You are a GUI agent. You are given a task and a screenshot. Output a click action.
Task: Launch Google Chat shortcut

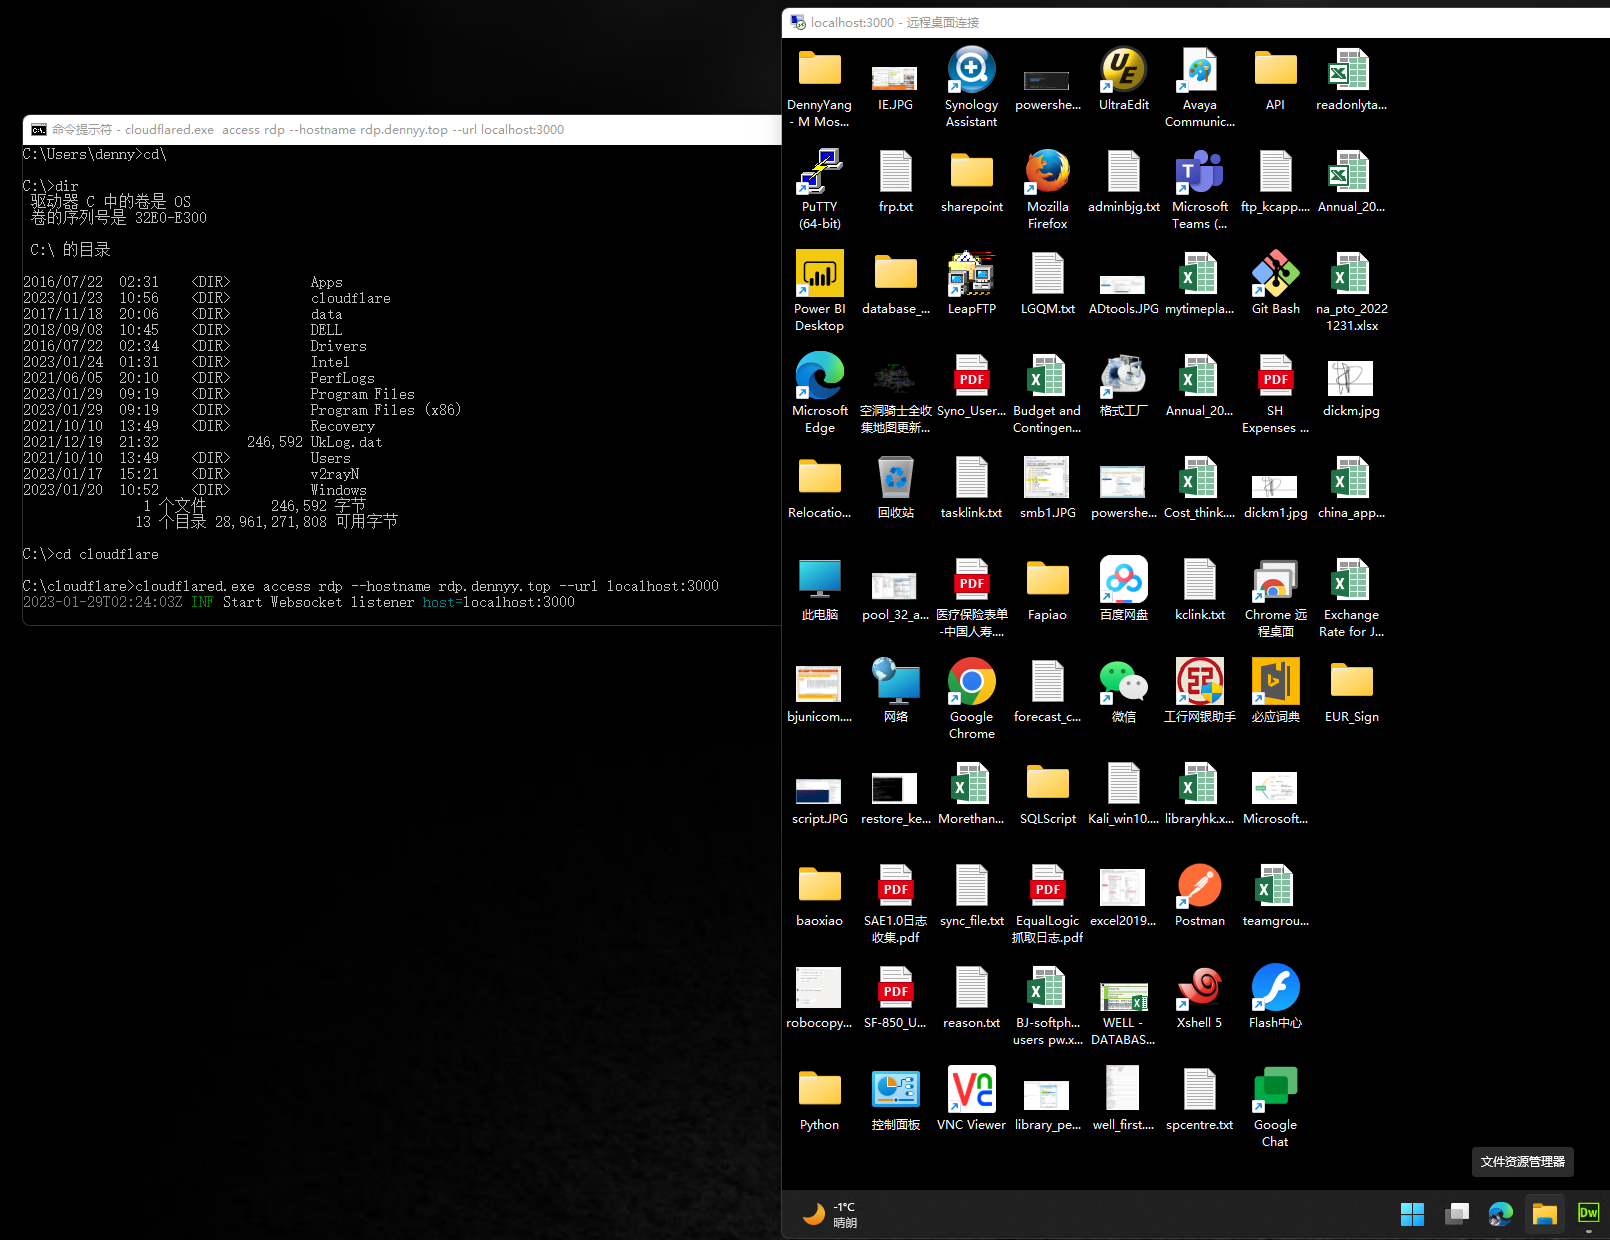(x=1275, y=1107)
